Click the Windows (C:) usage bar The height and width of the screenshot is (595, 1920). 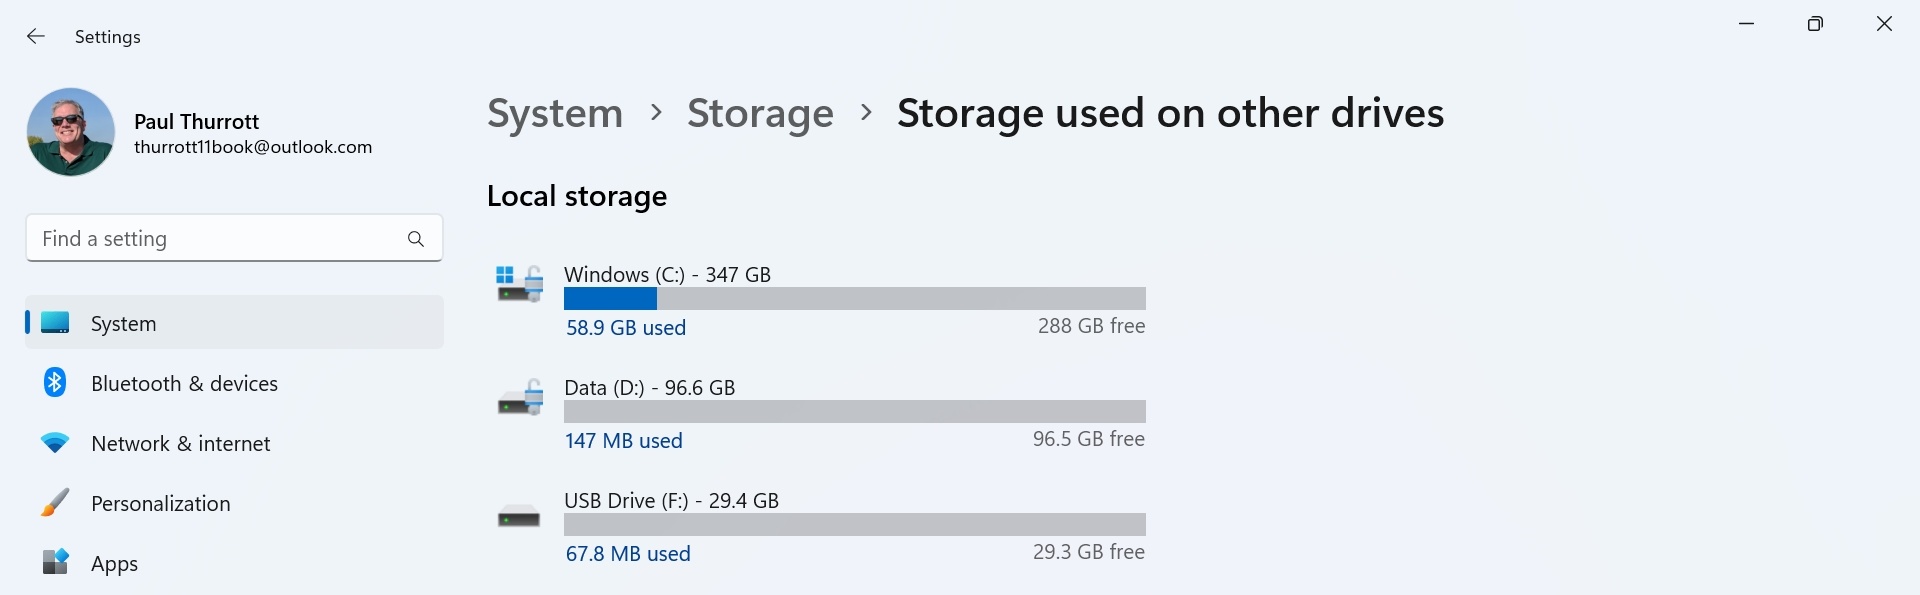pyautogui.click(x=855, y=299)
